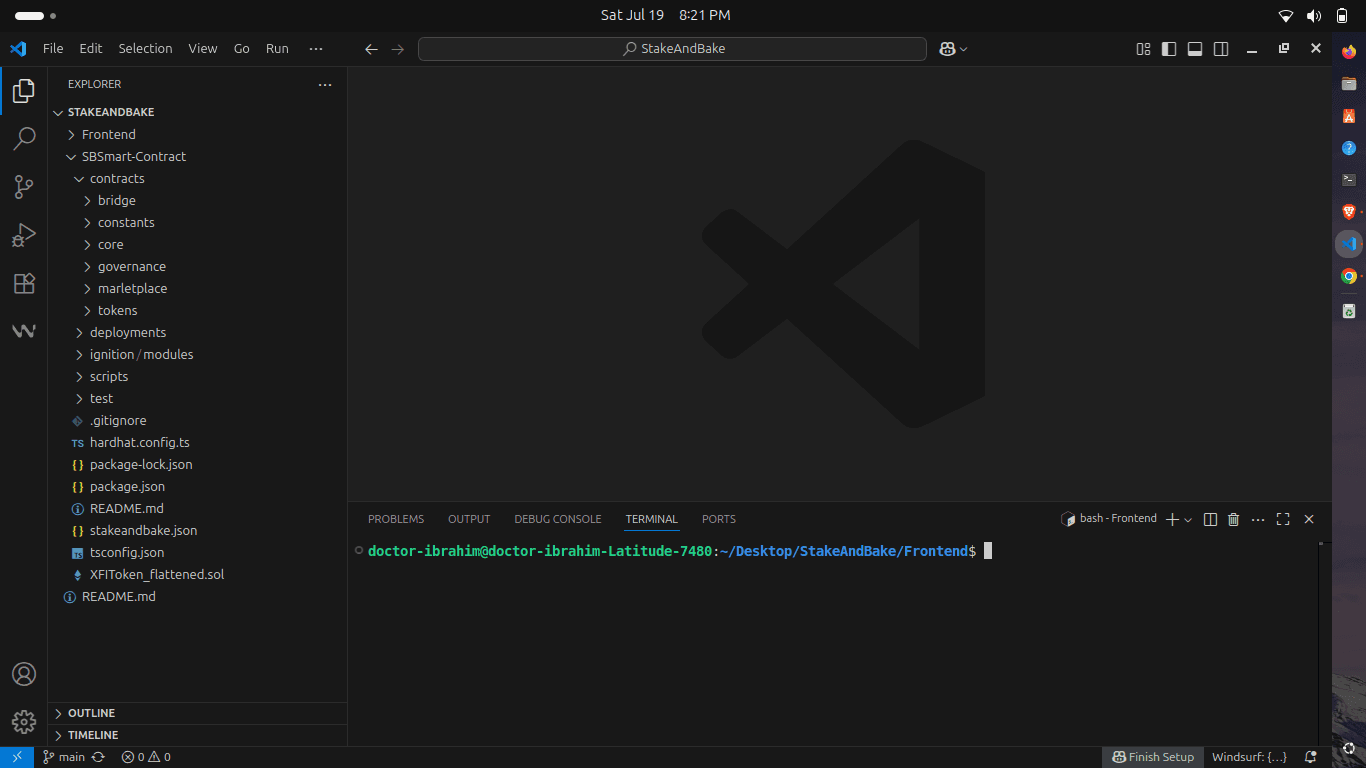
Task: Open the Source Control view
Action: (x=24, y=187)
